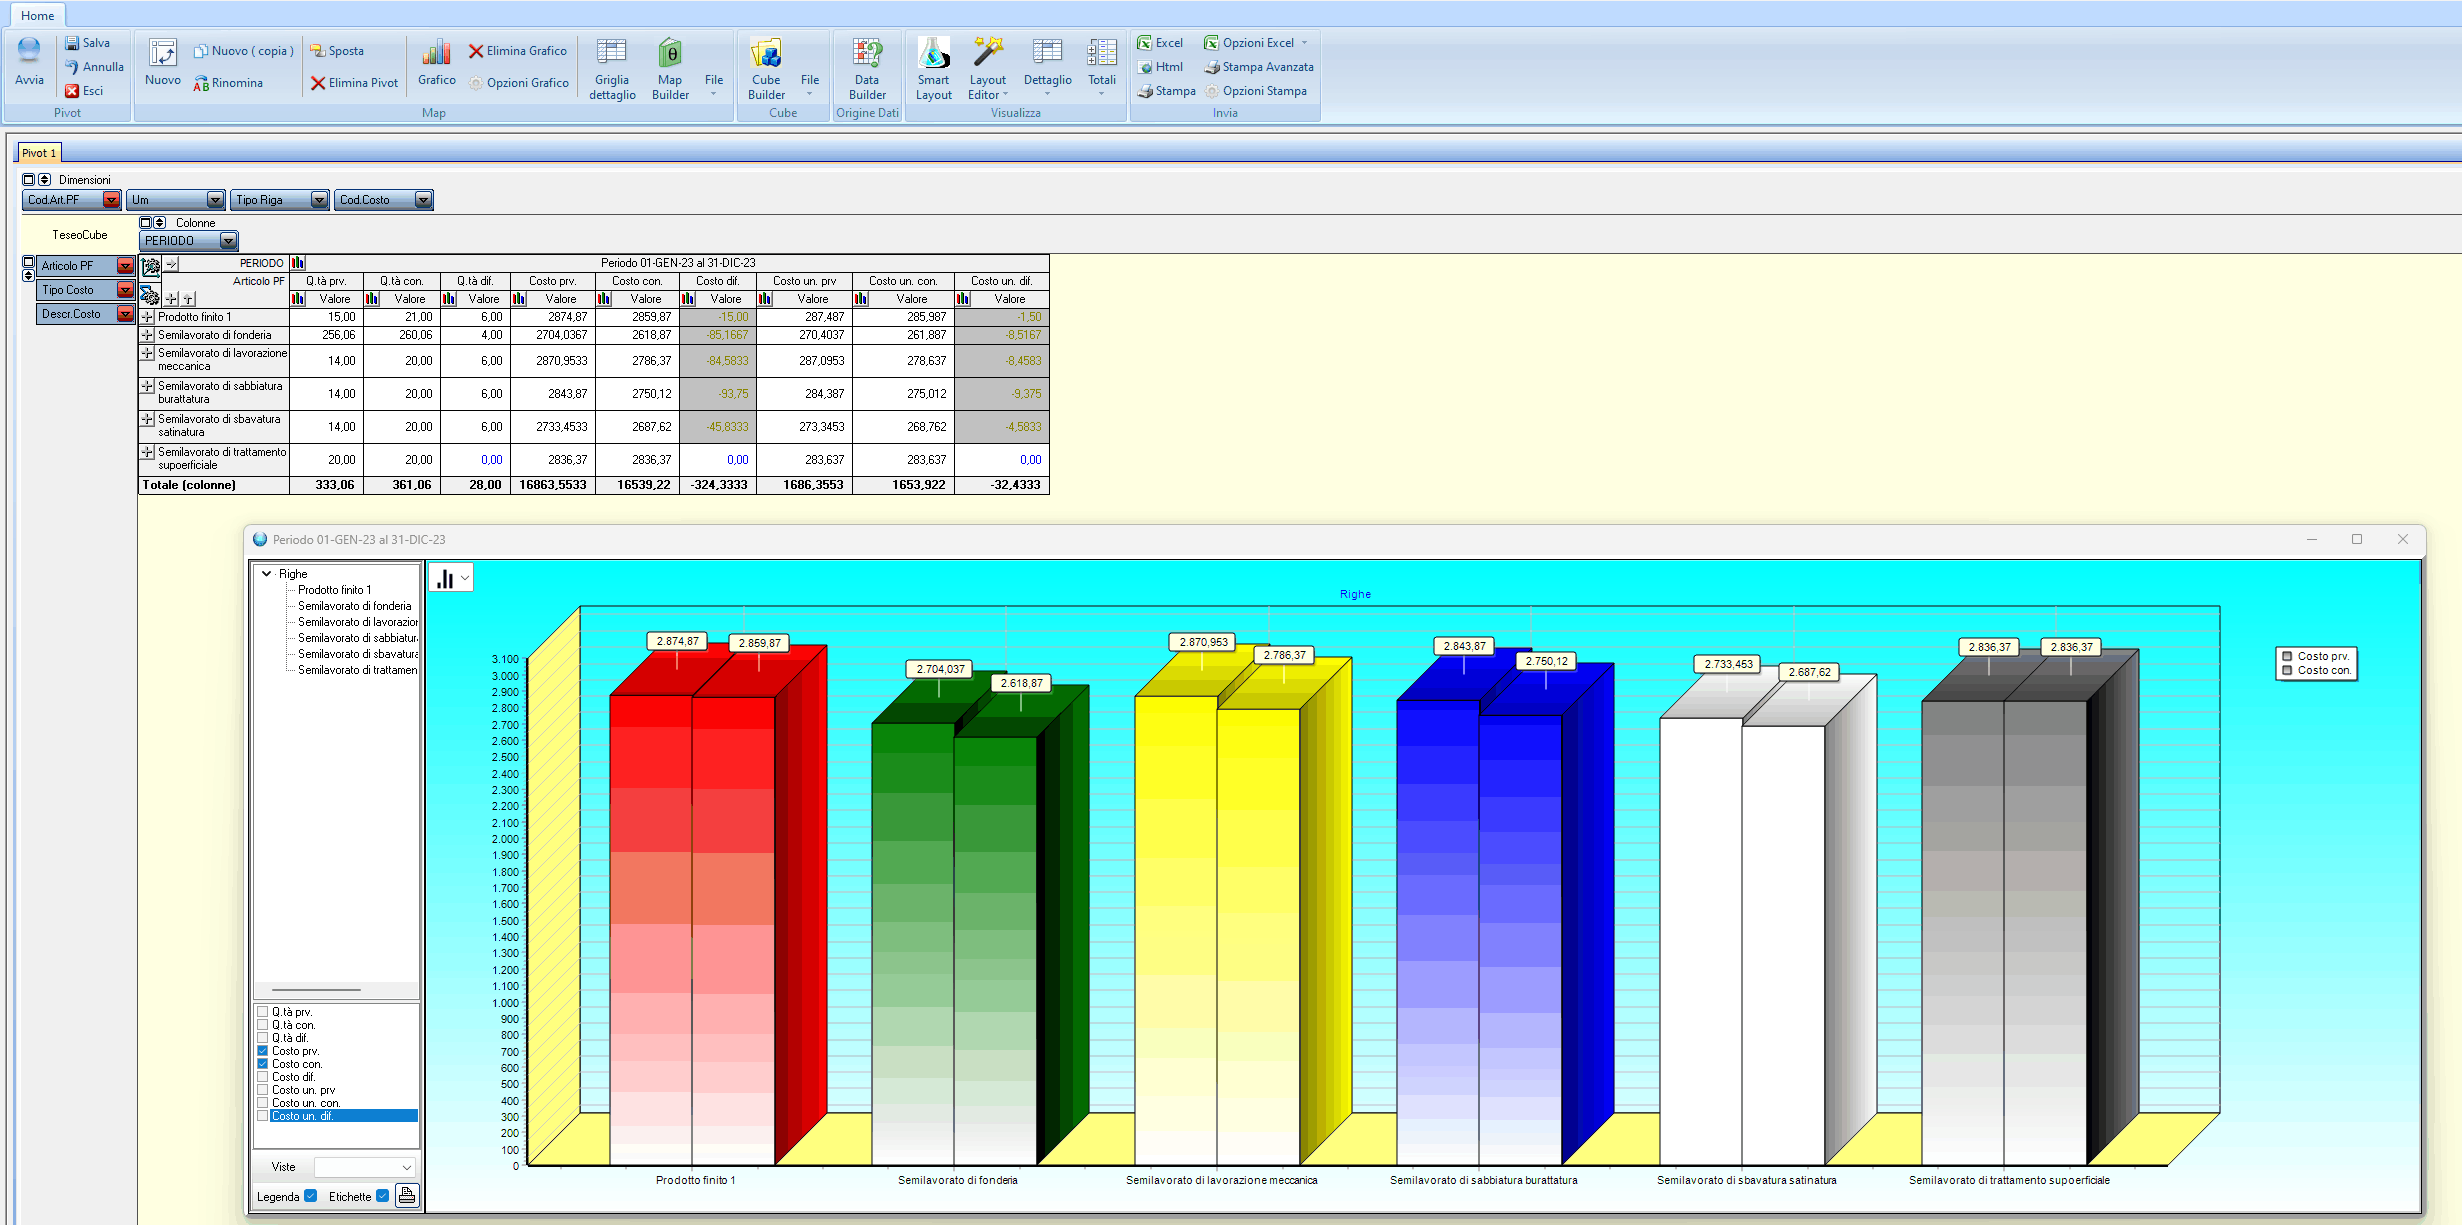
Task: Toggle the Legenda checkbox
Action: coord(311,1196)
